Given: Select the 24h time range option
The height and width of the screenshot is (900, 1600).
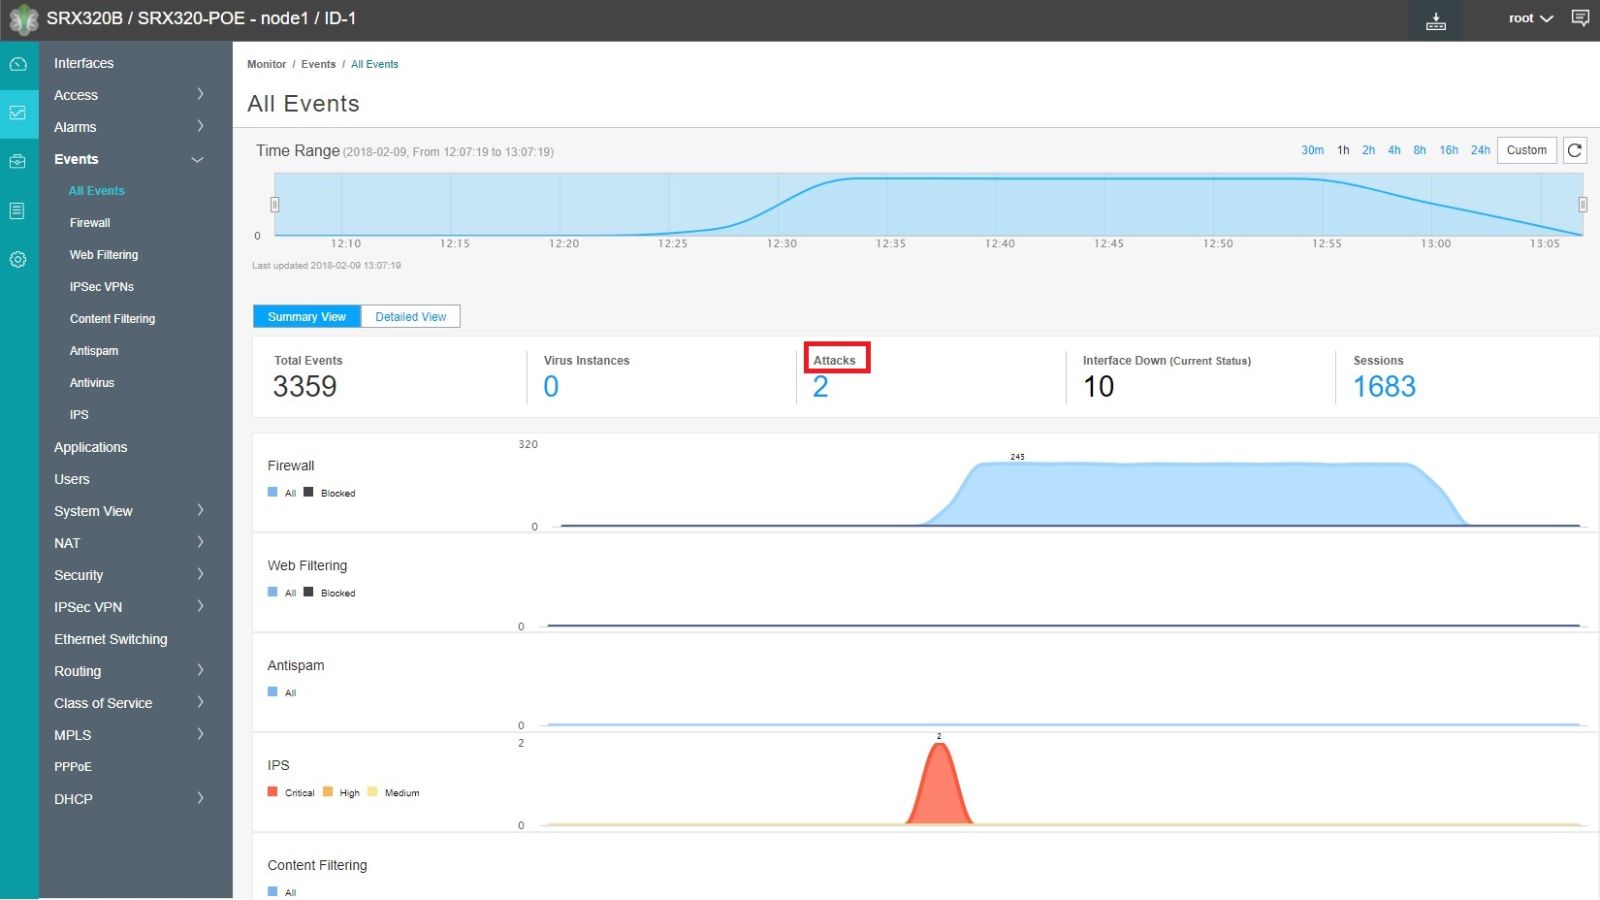Looking at the screenshot, I should (1480, 150).
